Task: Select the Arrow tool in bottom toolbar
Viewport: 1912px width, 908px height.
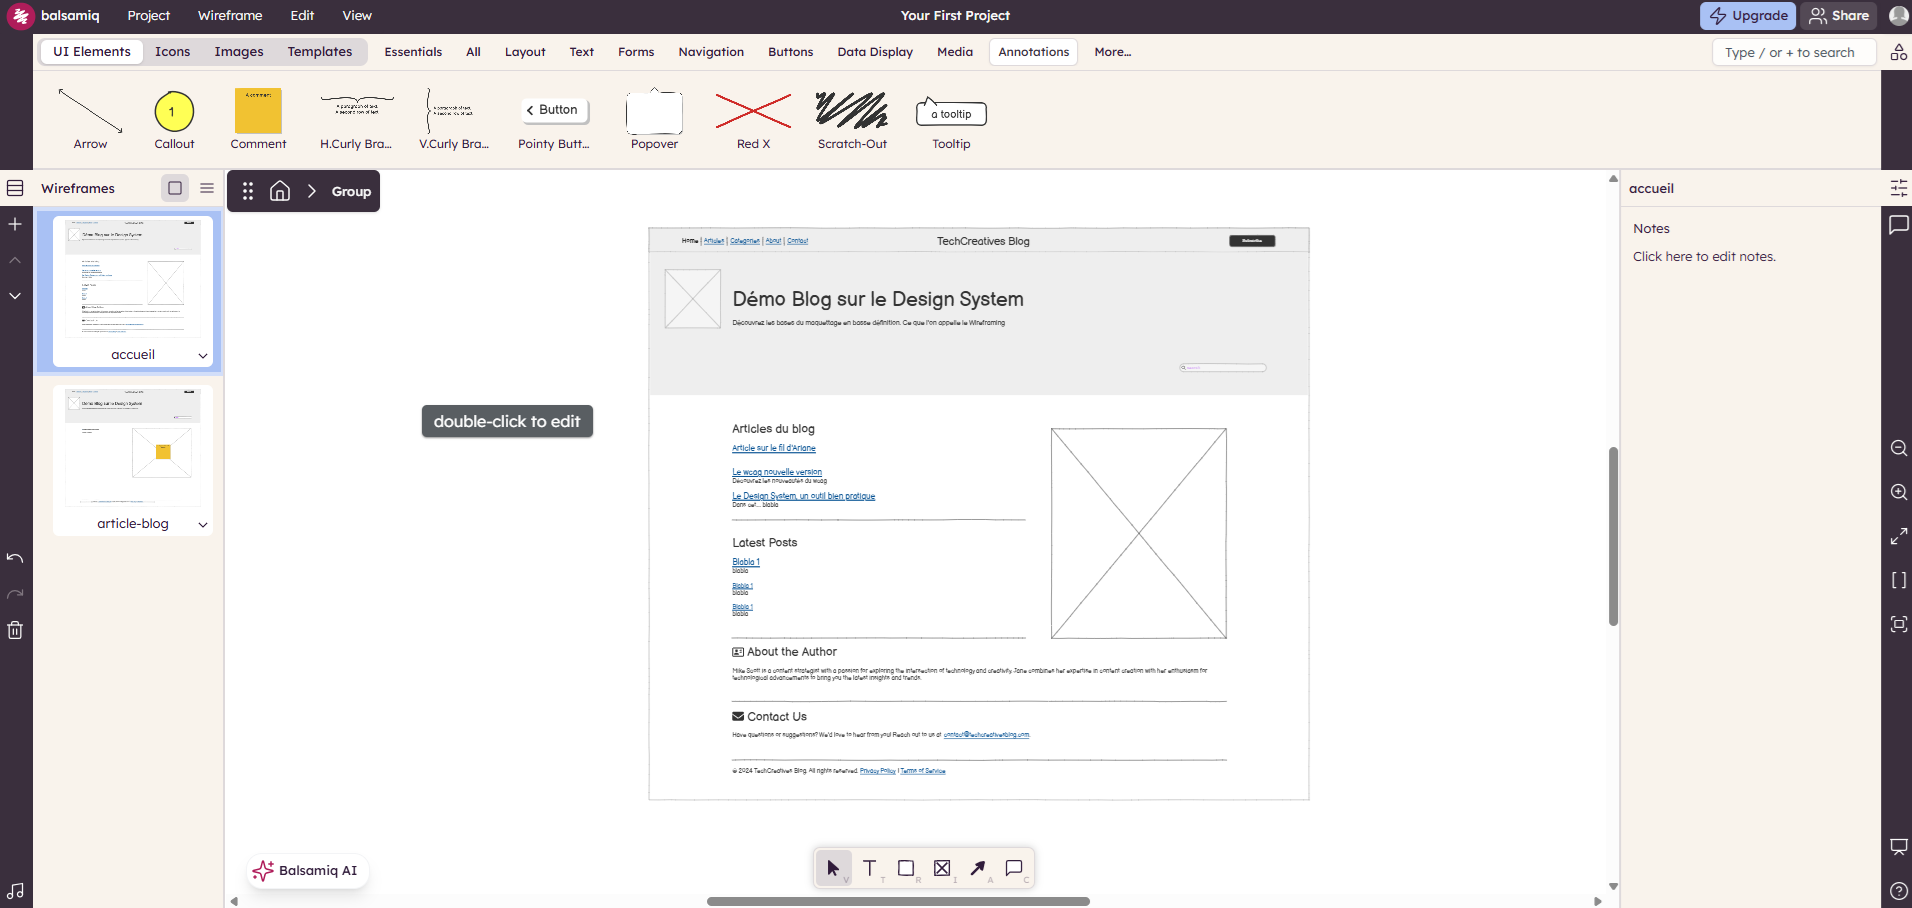Action: (977, 868)
